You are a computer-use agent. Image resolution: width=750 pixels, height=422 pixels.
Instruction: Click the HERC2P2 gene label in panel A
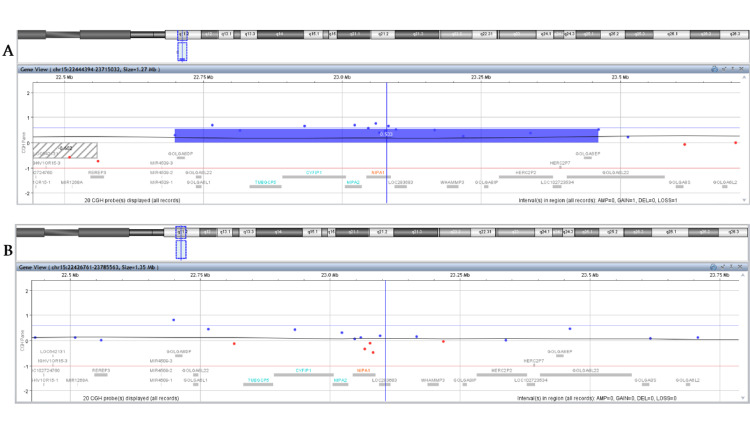pyautogui.click(x=526, y=172)
